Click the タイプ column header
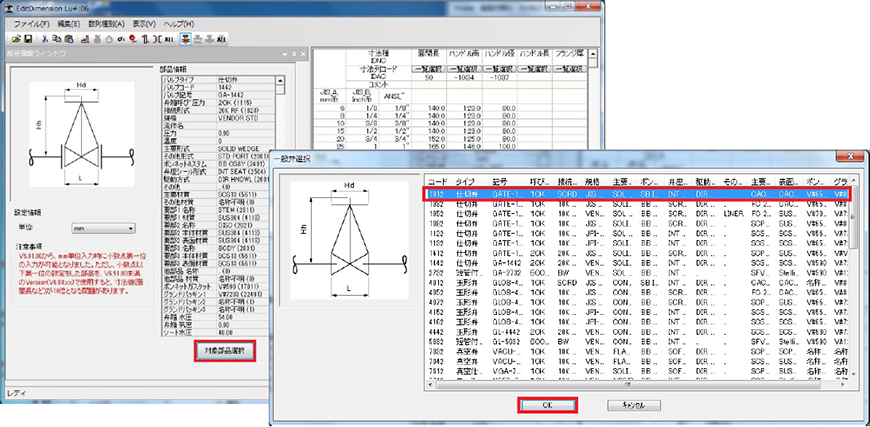This screenshot has width=870, height=427. [472, 182]
